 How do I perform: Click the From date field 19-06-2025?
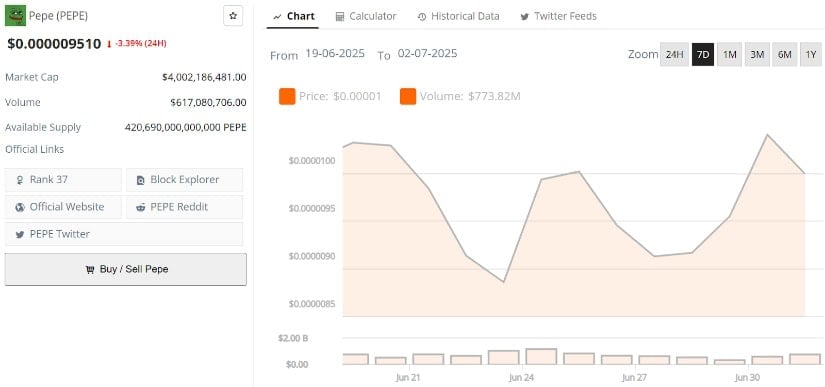pos(335,53)
